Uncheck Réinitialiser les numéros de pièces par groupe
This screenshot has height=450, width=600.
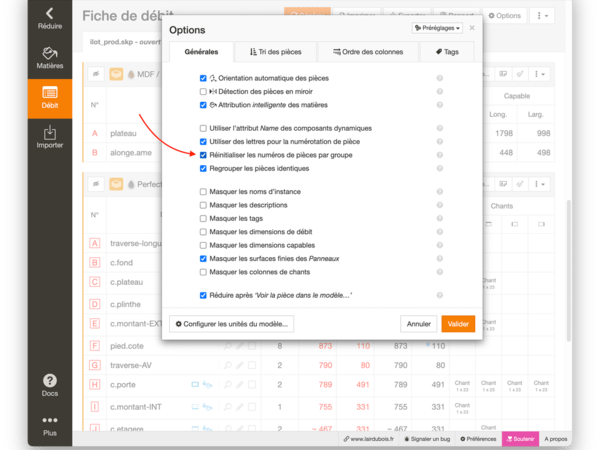204,156
